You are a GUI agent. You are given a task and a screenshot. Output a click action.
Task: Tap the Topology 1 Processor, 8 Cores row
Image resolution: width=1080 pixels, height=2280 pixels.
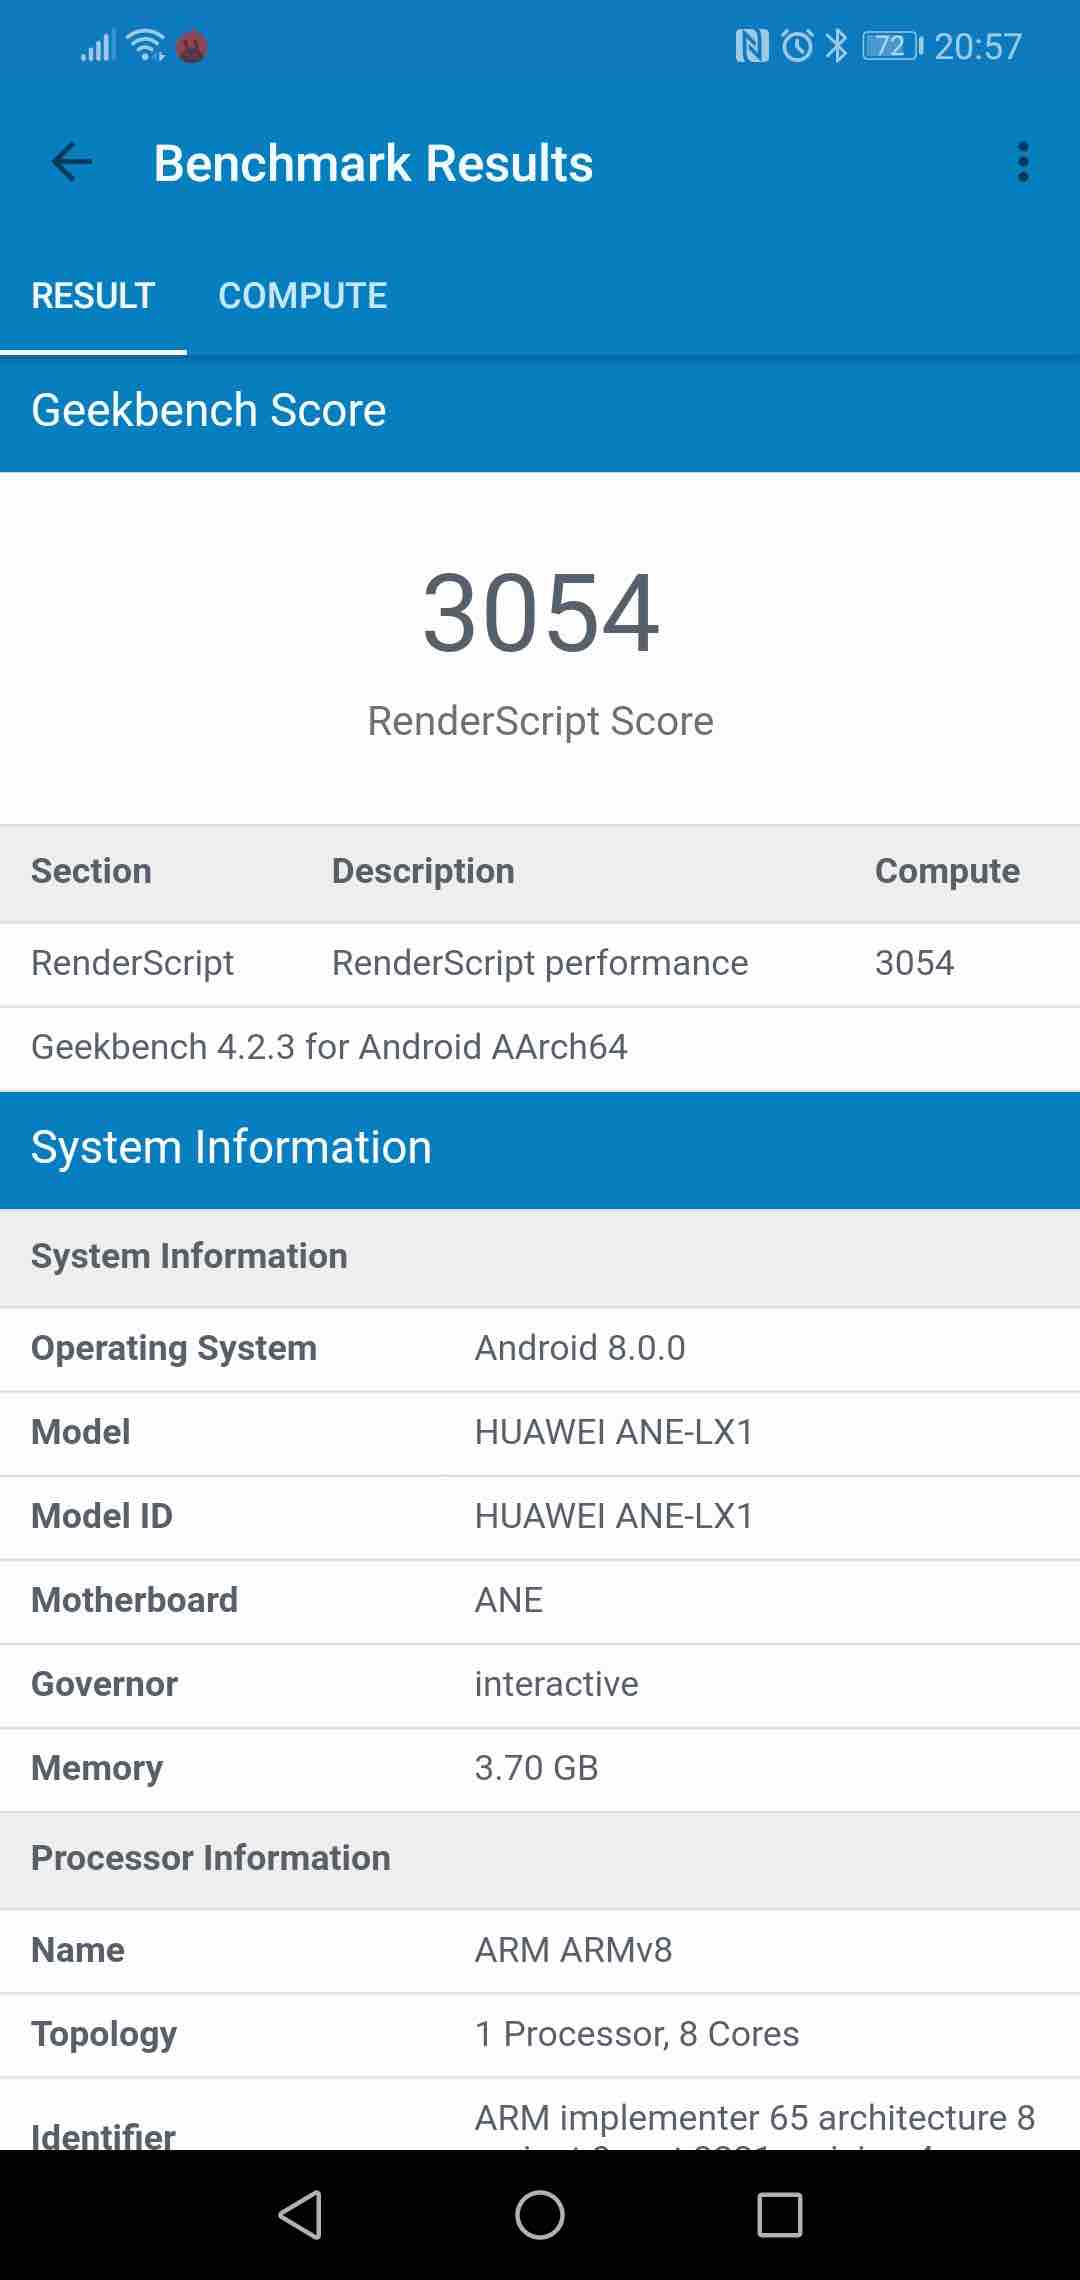[540, 2034]
